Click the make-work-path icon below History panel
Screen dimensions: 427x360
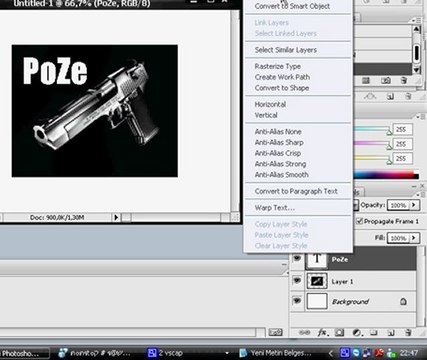(370, 96)
